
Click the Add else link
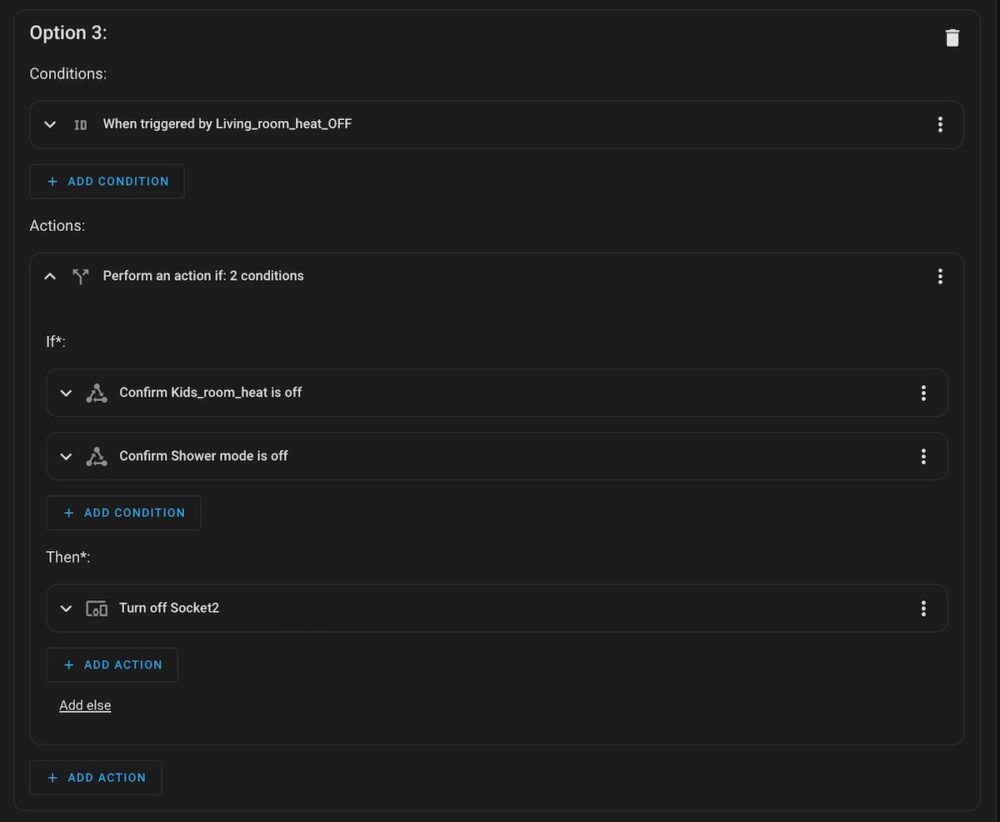[85, 705]
